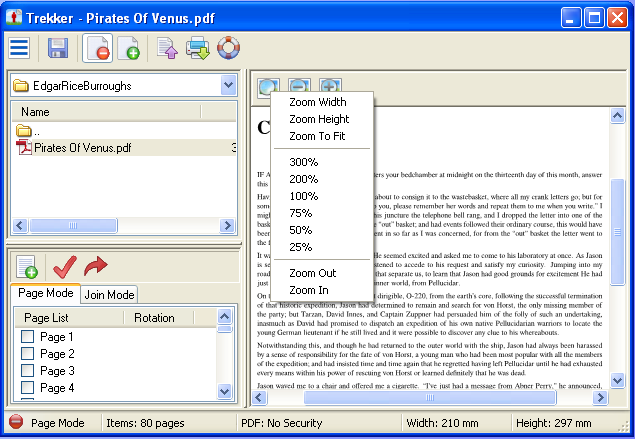Image resolution: width=635 pixels, height=439 pixels.
Task: Tick the Page 3 checkbox
Action: 28,371
